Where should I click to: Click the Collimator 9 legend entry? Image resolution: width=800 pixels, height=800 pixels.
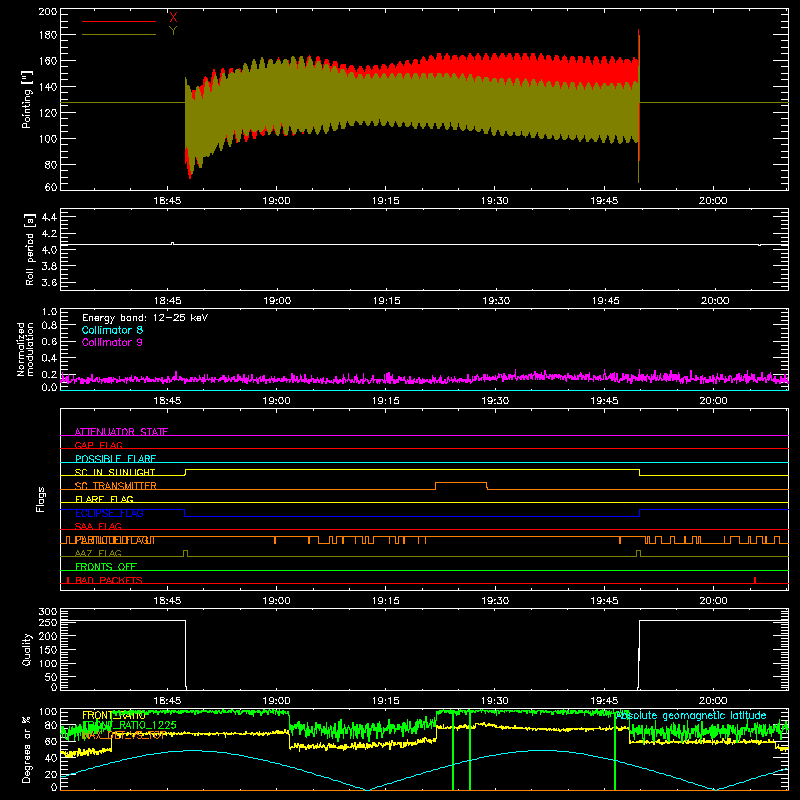112,342
